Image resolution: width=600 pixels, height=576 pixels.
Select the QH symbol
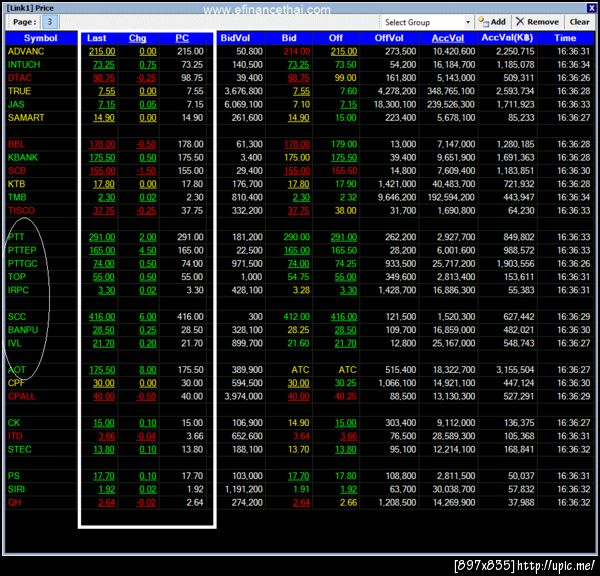click(15, 503)
